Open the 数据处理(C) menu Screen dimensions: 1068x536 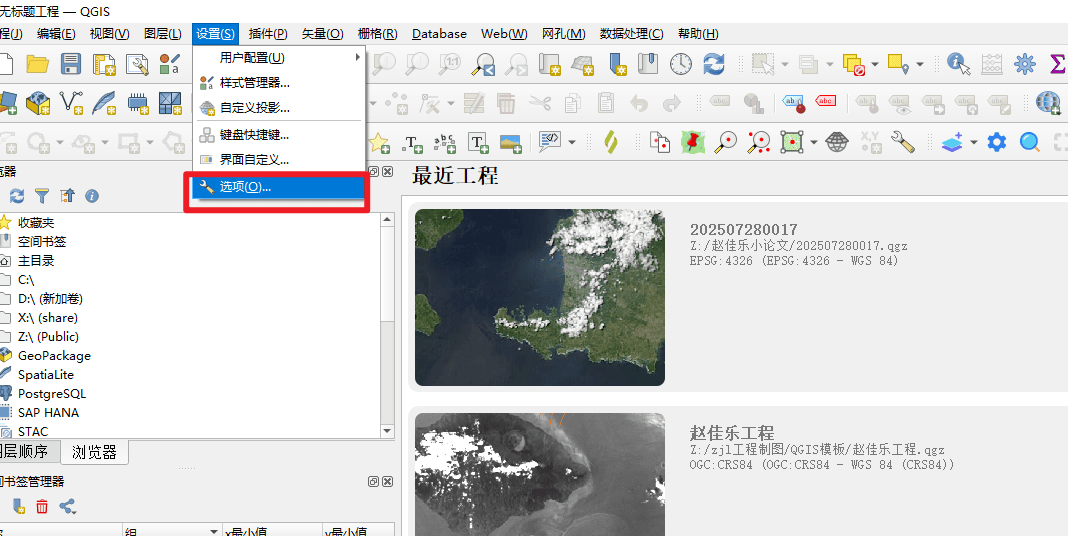631,33
